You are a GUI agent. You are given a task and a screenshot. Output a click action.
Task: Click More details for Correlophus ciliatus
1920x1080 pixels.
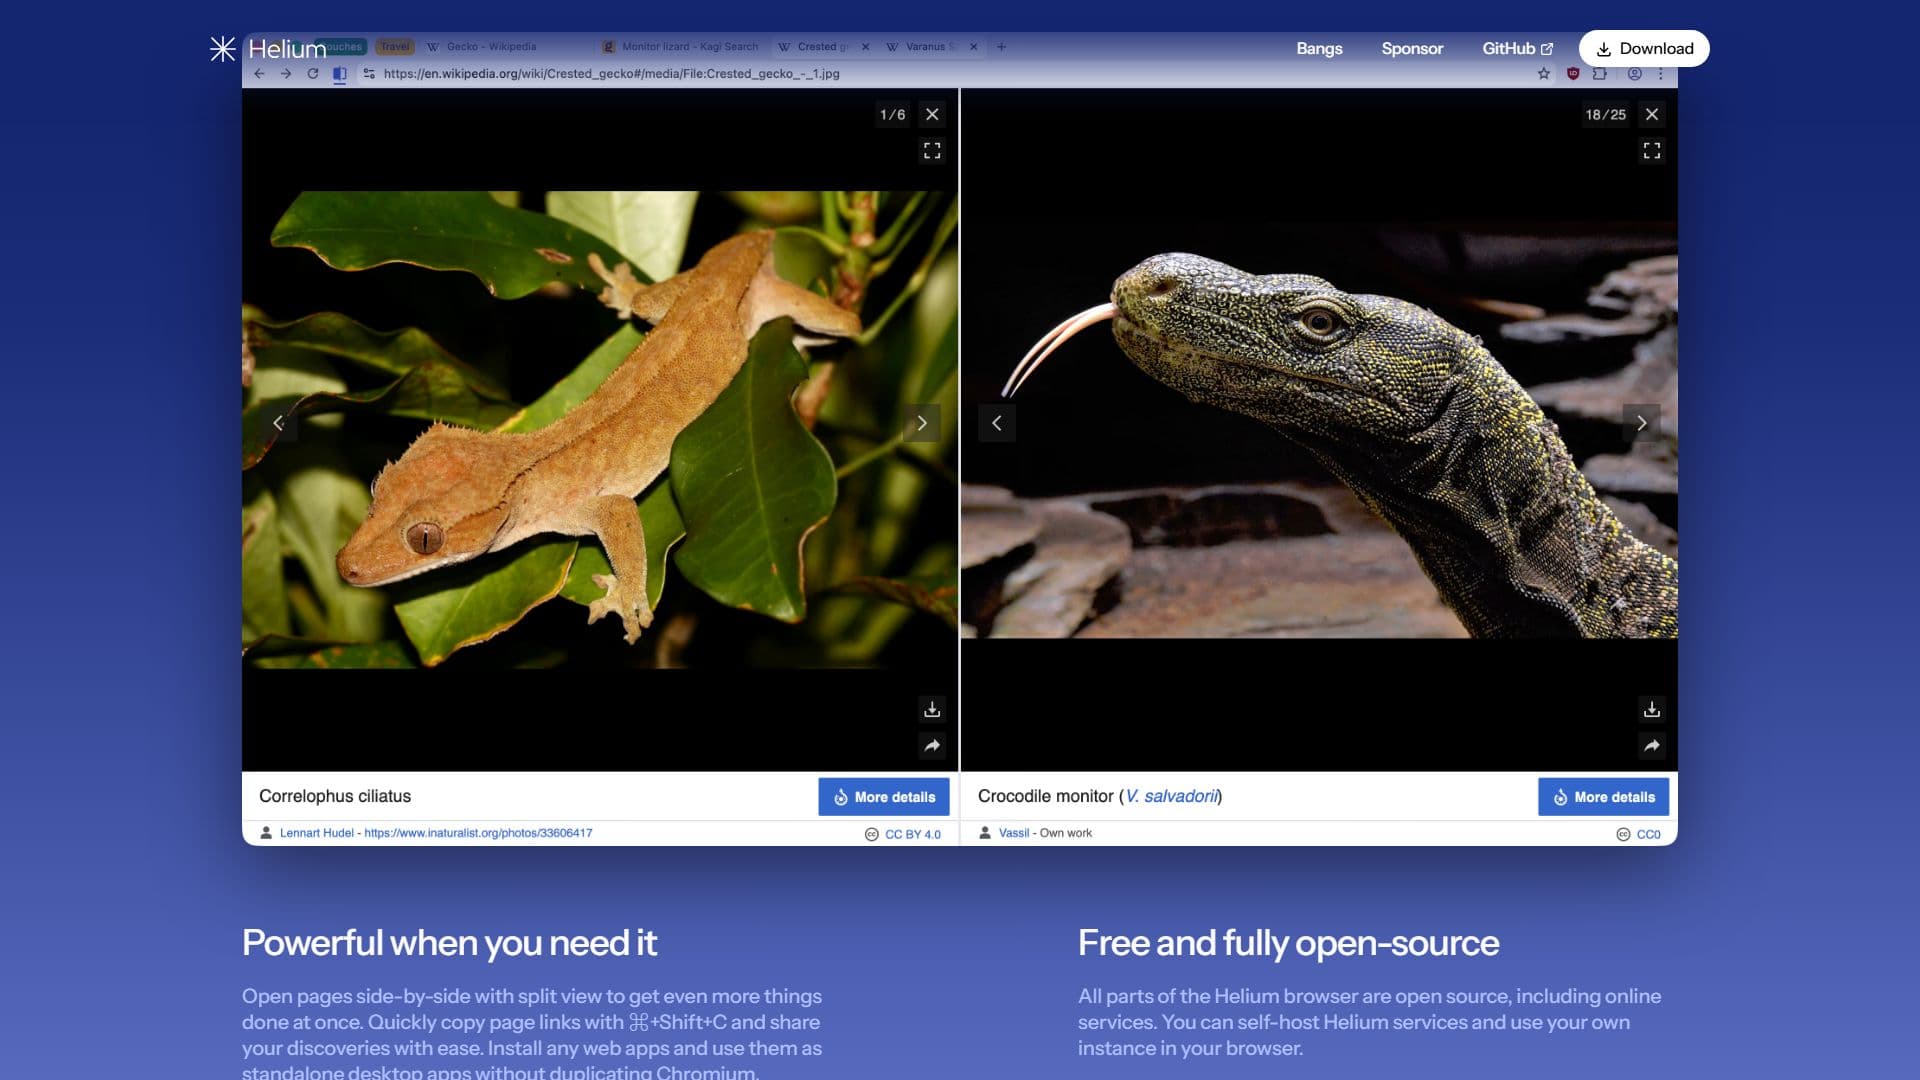(884, 797)
